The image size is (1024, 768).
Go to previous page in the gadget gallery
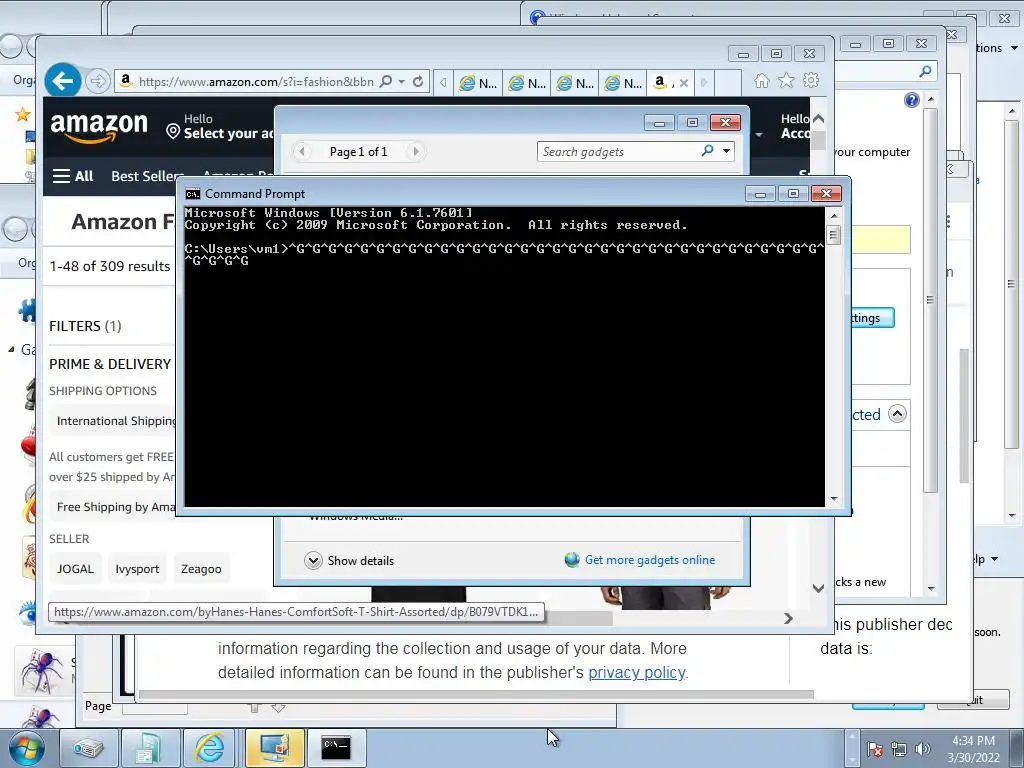[302, 152]
